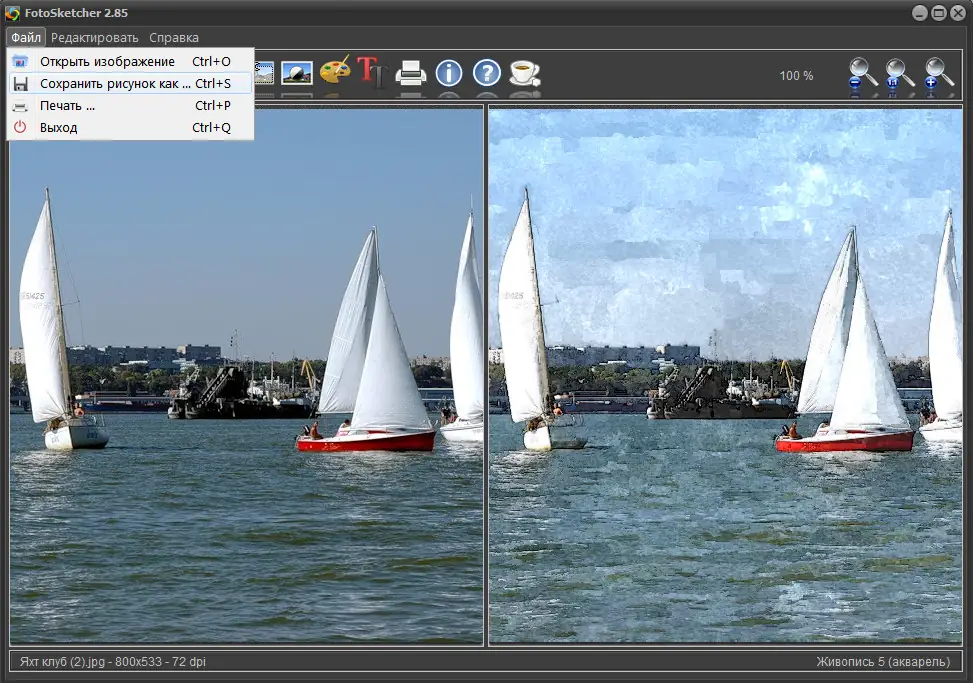Click the partially hidden toolbar image icon
Viewport: 973px width, 683px height.
pyautogui.click(x=264, y=73)
